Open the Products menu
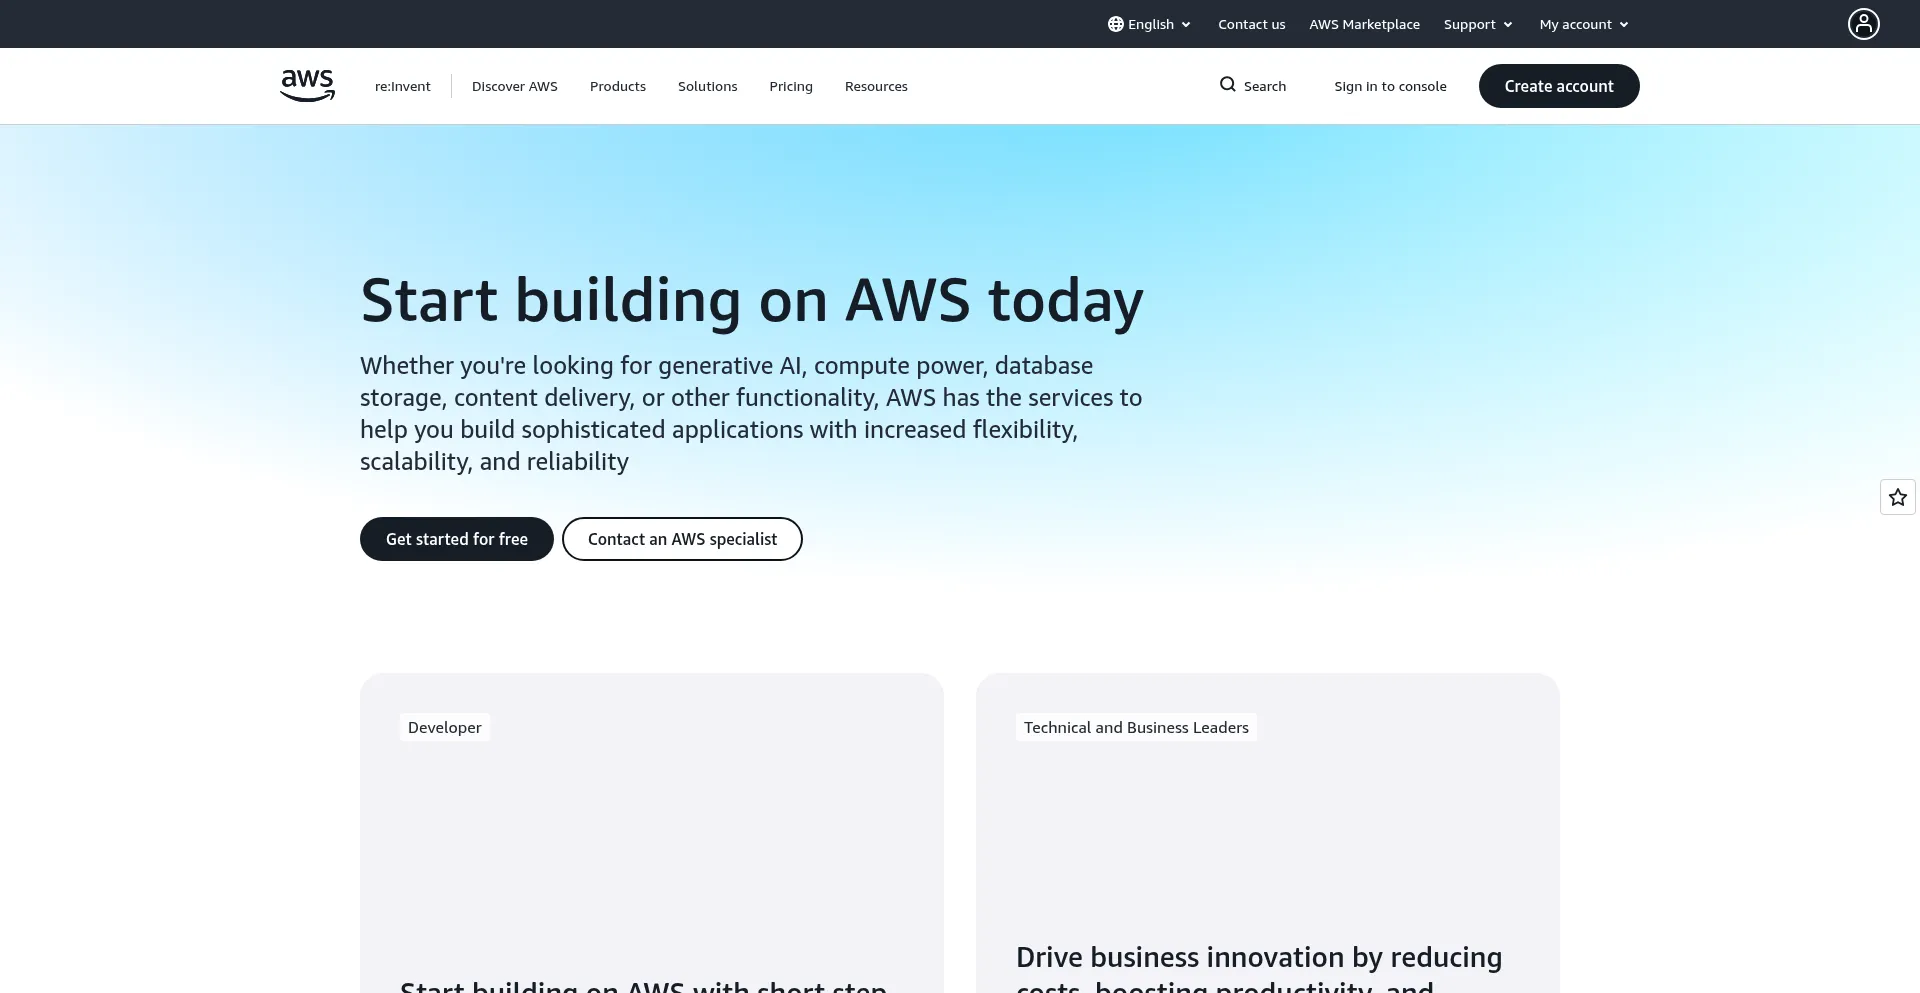Screen dimensions: 1920x993 click(x=618, y=86)
